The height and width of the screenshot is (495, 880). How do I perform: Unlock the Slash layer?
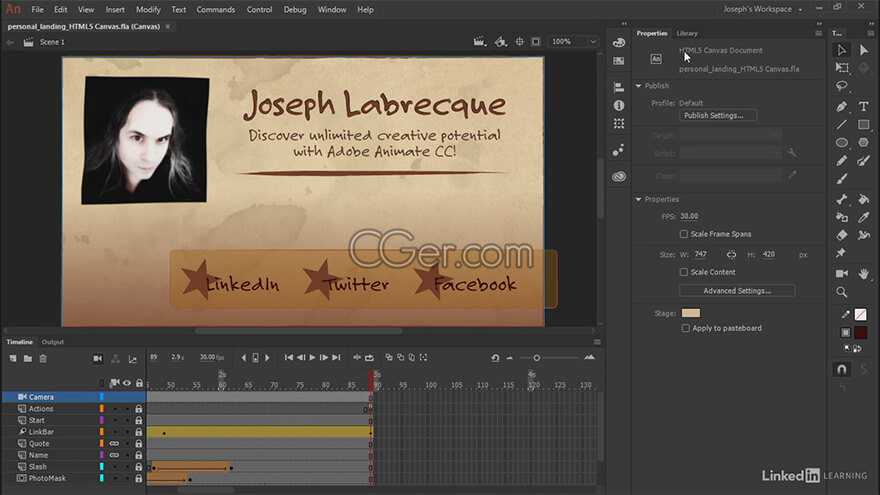click(x=139, y=467)
